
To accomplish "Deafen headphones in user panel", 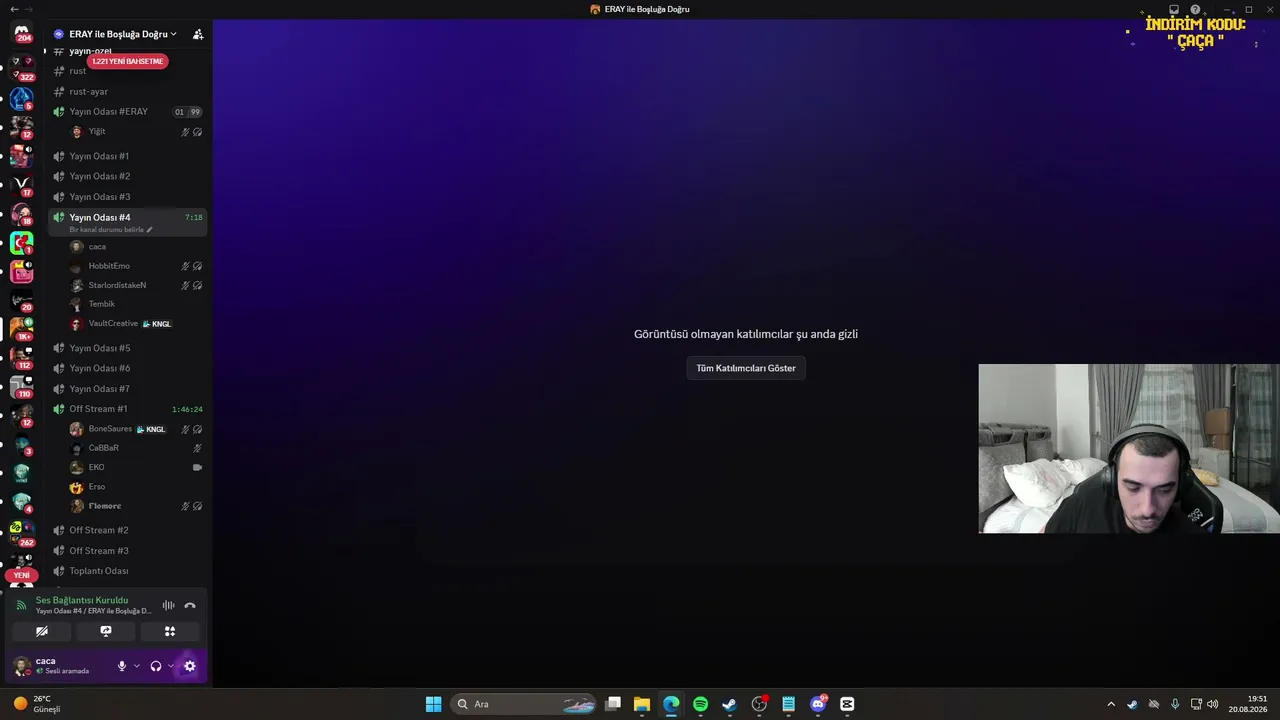I will pyautogui.click(x=156, y=666).
